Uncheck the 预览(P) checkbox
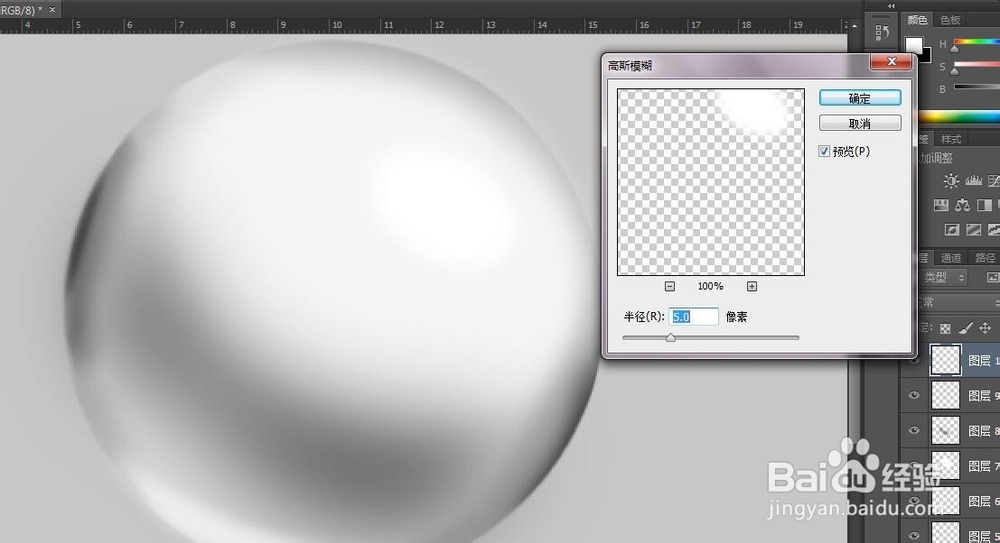This screenshot has height=543, width=1000. [x=824, y=151]
